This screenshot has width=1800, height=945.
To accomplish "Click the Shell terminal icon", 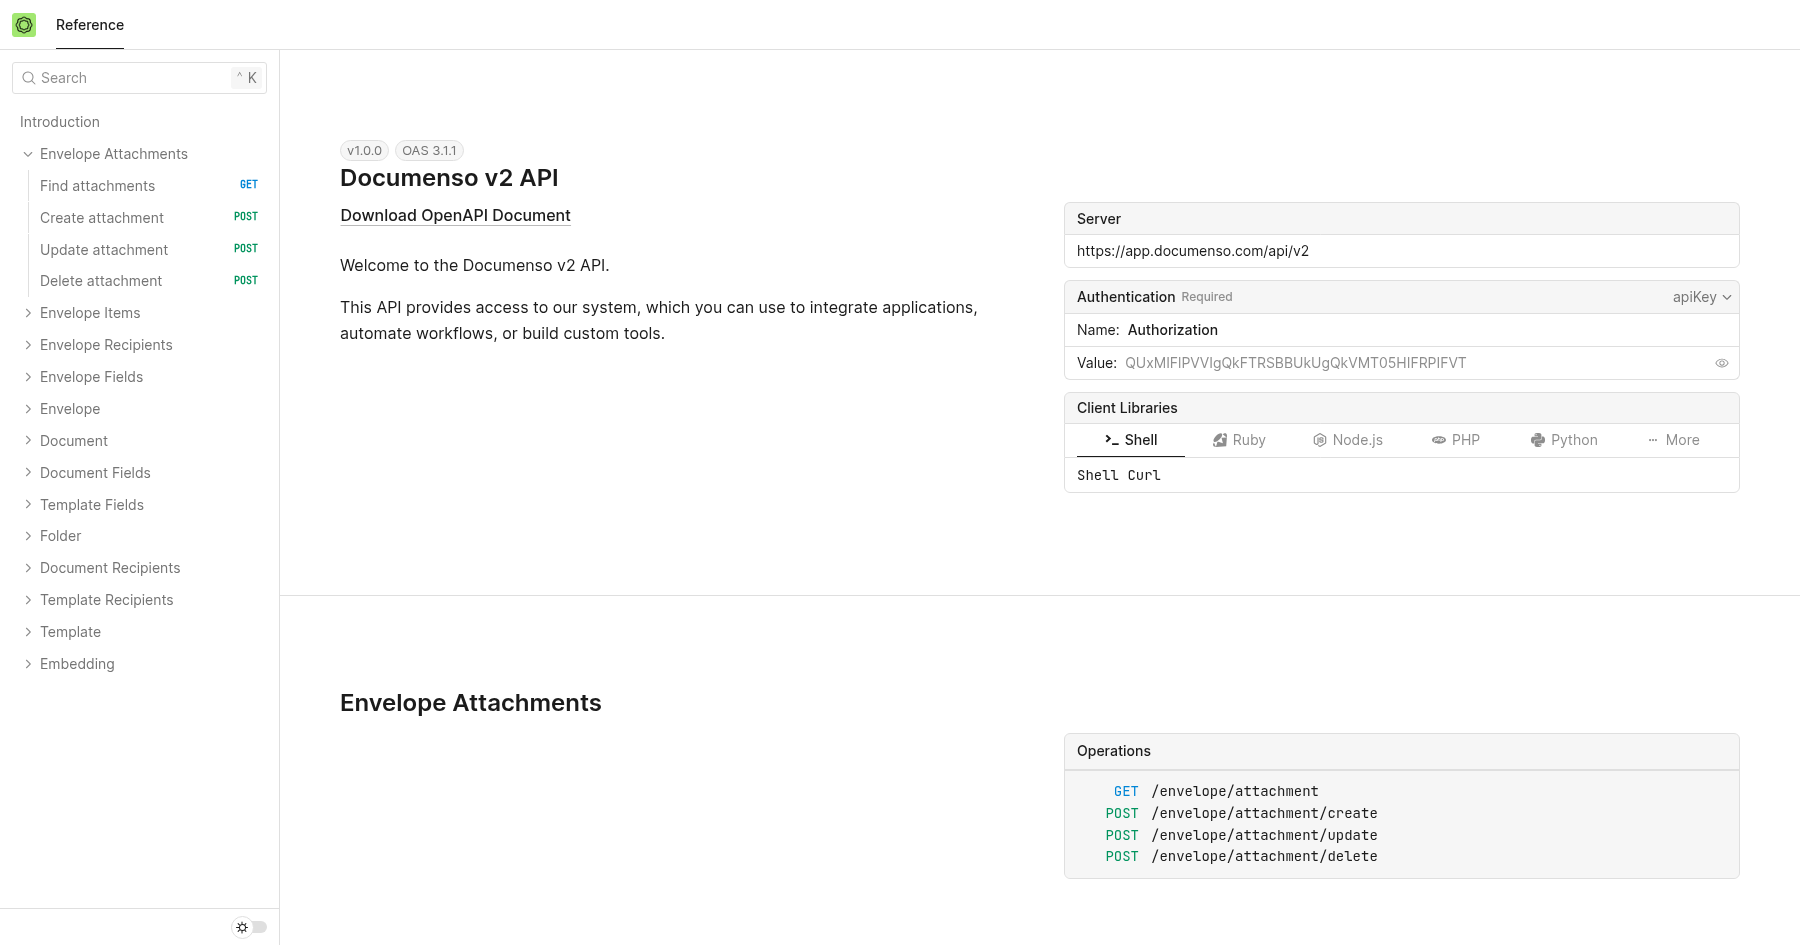I will tap(1112, 440).
